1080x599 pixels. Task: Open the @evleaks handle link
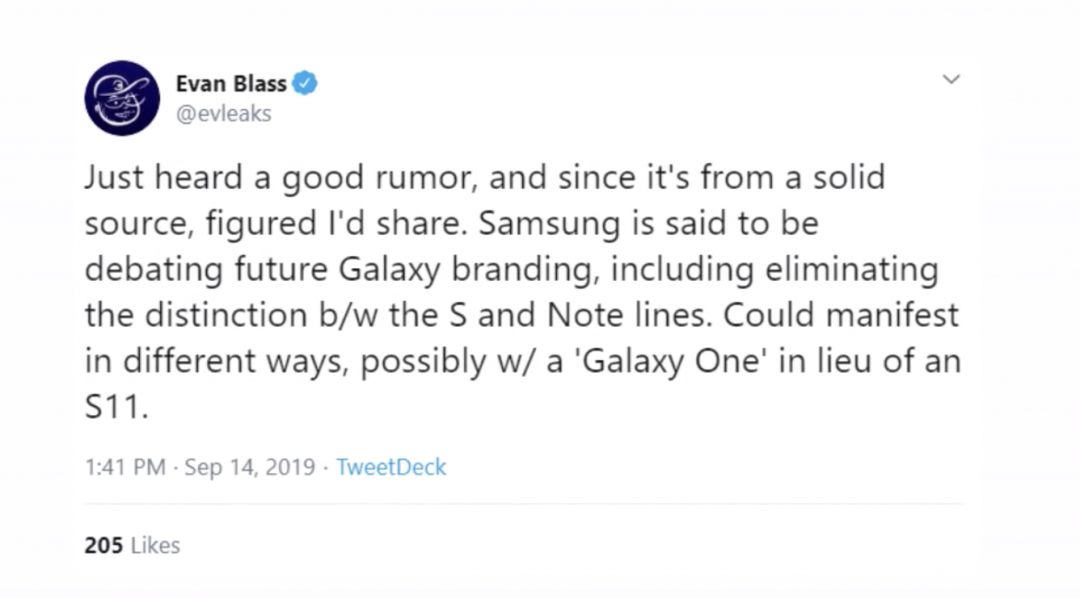223,114
